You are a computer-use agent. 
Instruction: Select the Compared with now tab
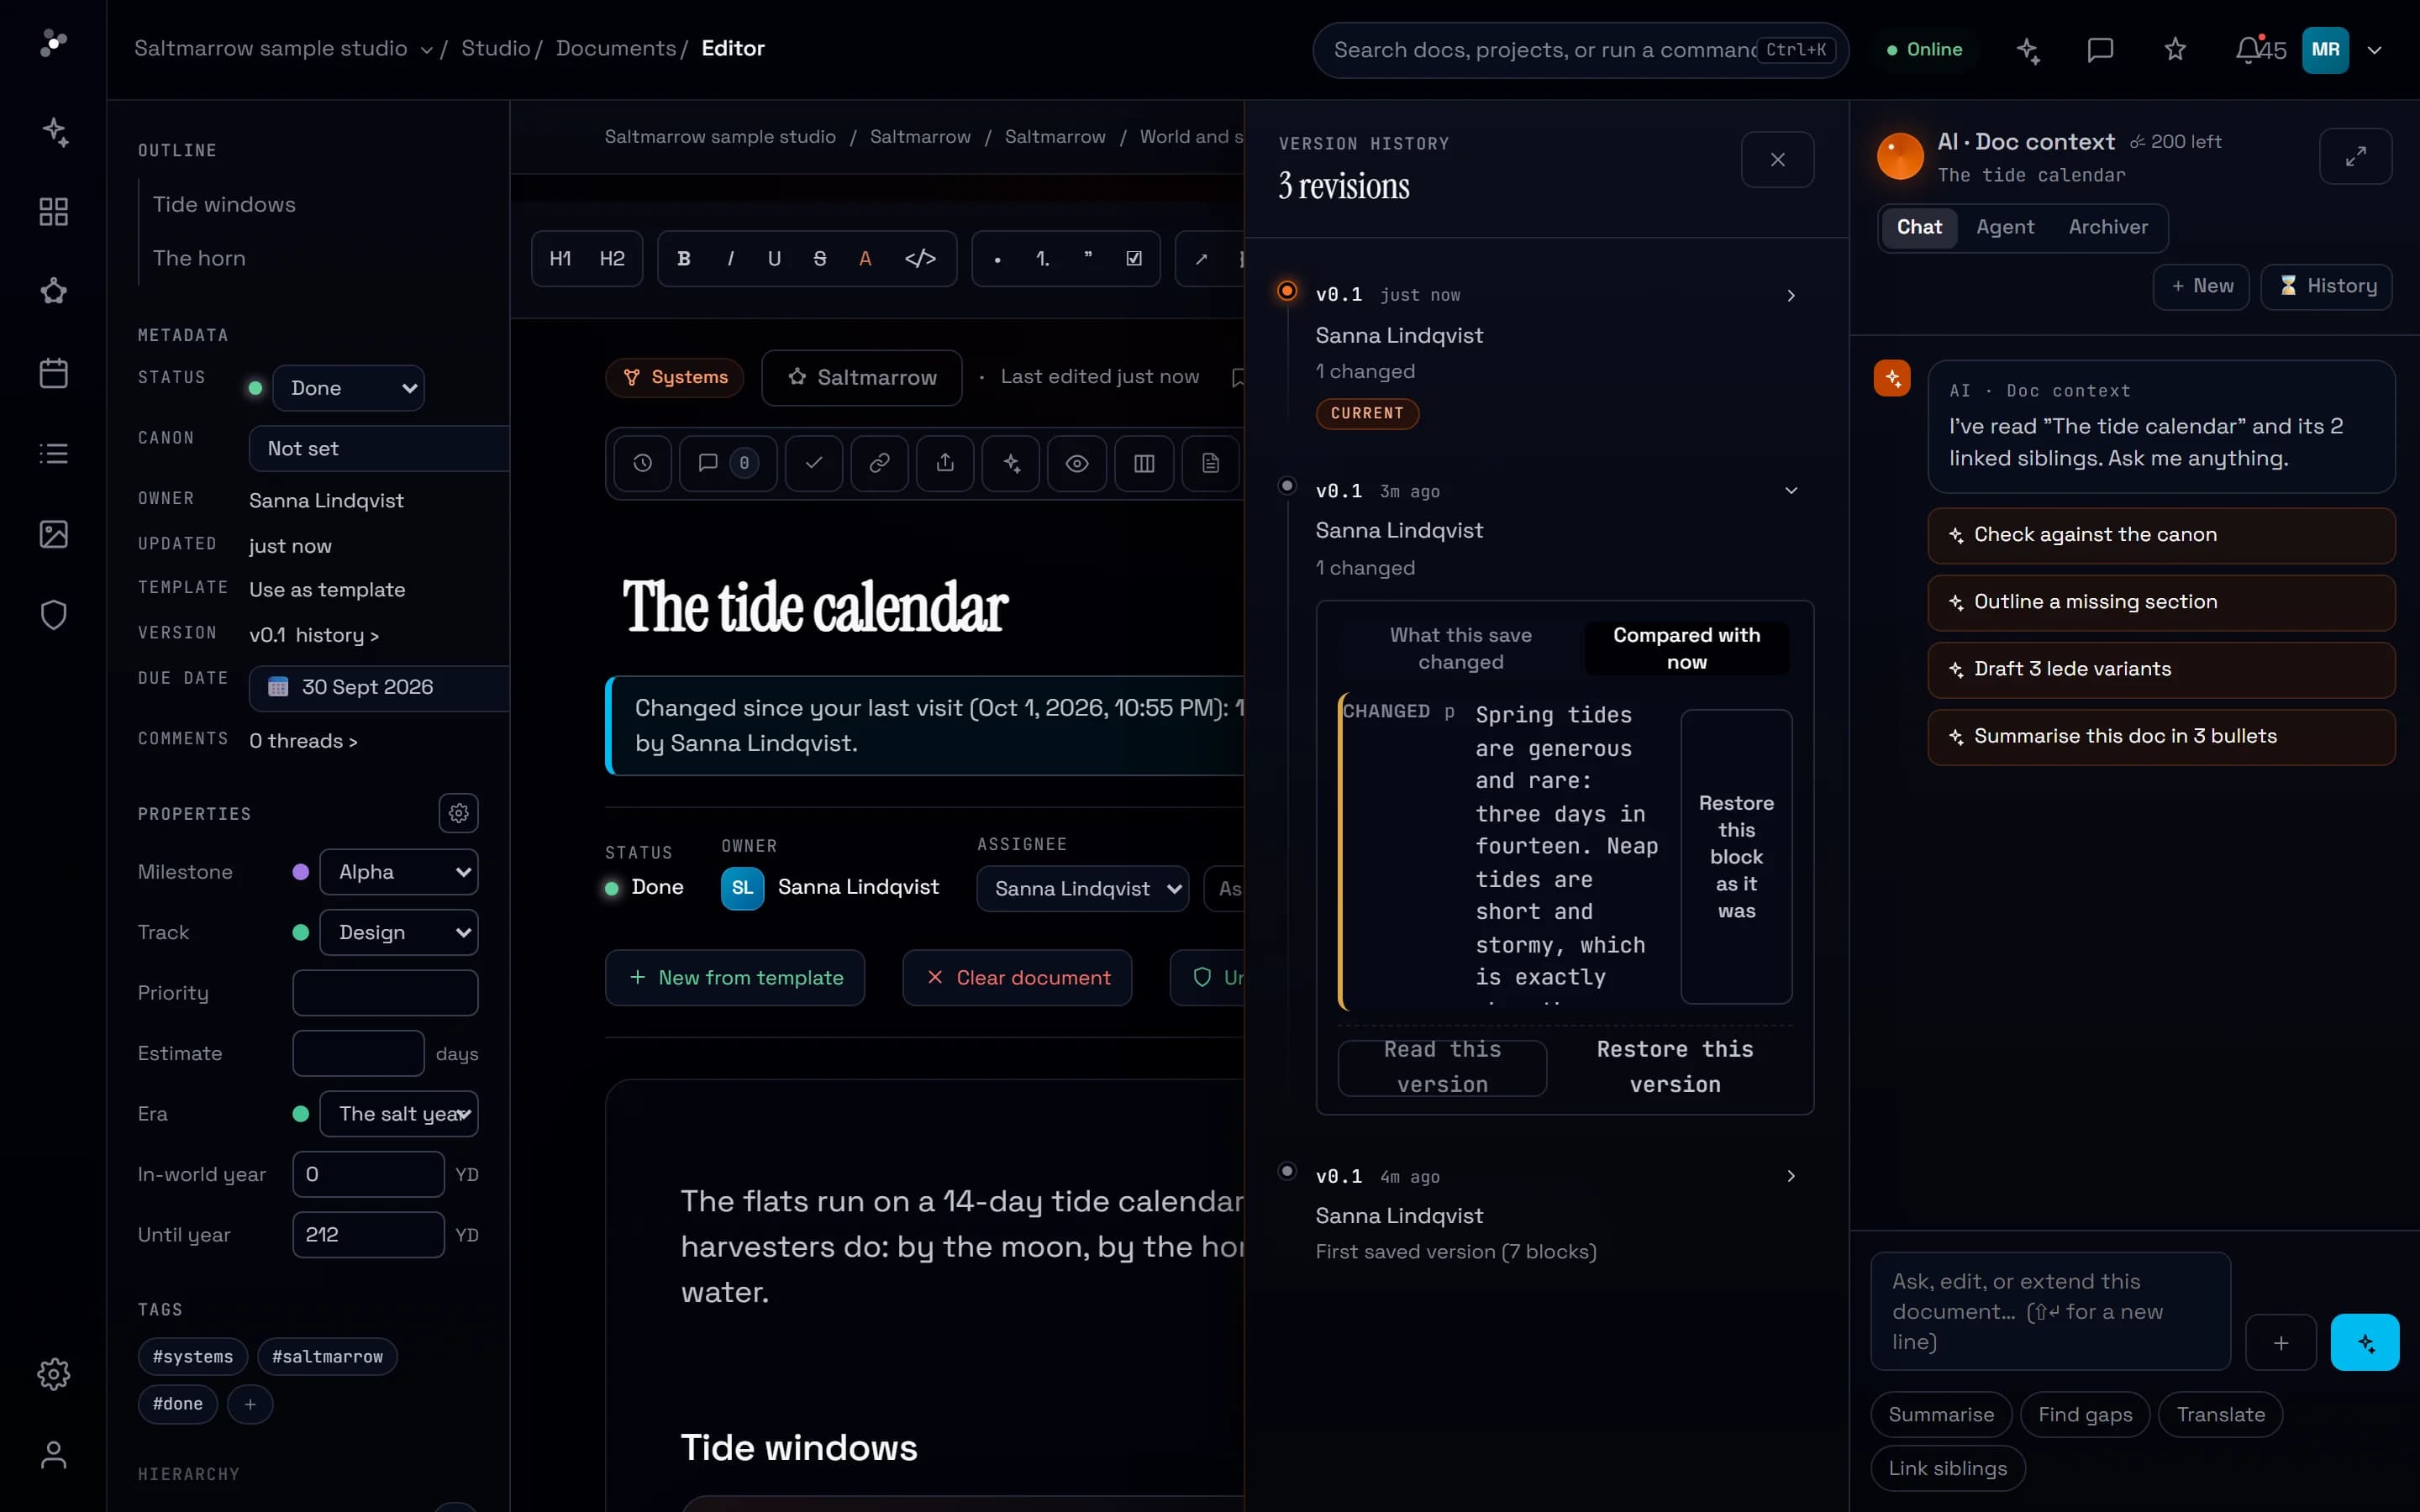[x=1686, y=648]
